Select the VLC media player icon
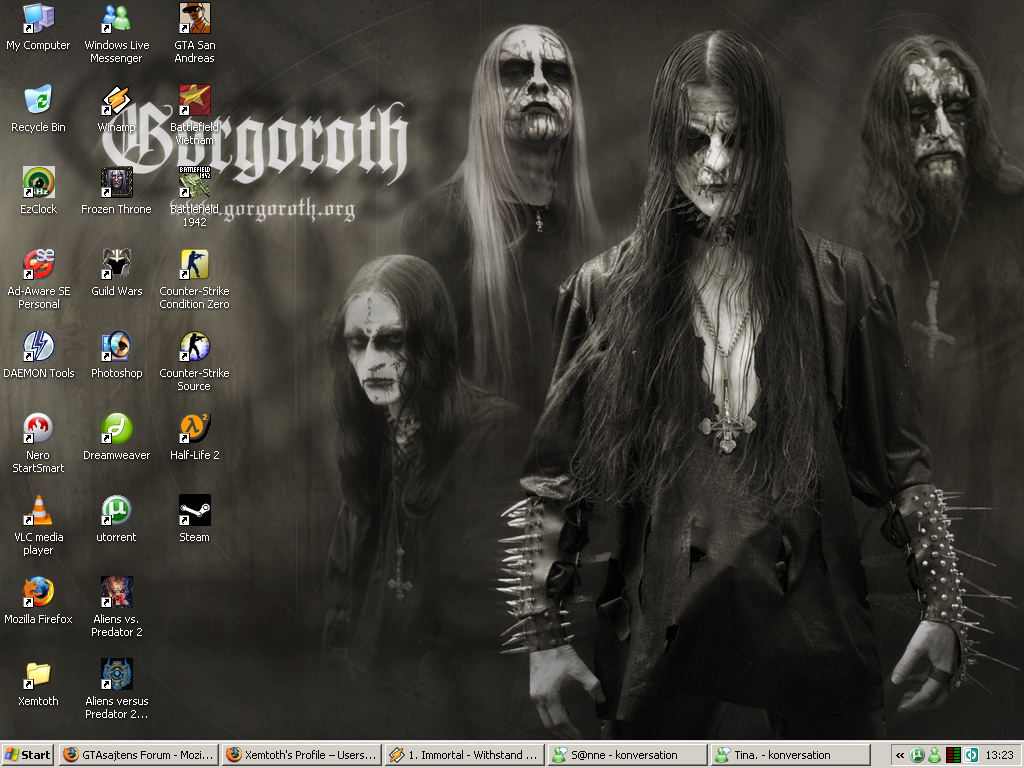The image size is (1024, 768). click(x=38, y=511)
